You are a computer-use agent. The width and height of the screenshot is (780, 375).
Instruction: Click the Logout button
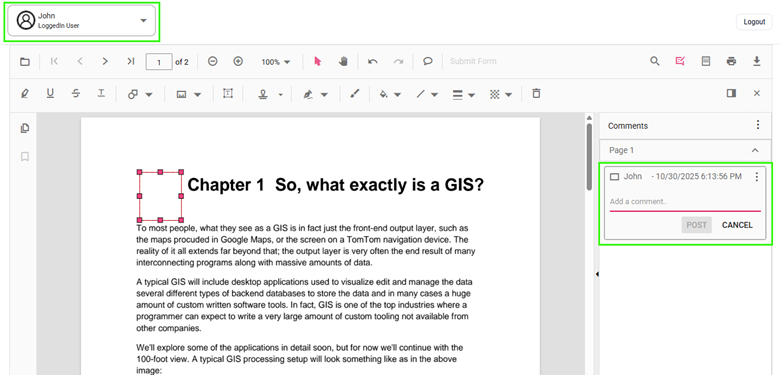[x=754, y=22]
